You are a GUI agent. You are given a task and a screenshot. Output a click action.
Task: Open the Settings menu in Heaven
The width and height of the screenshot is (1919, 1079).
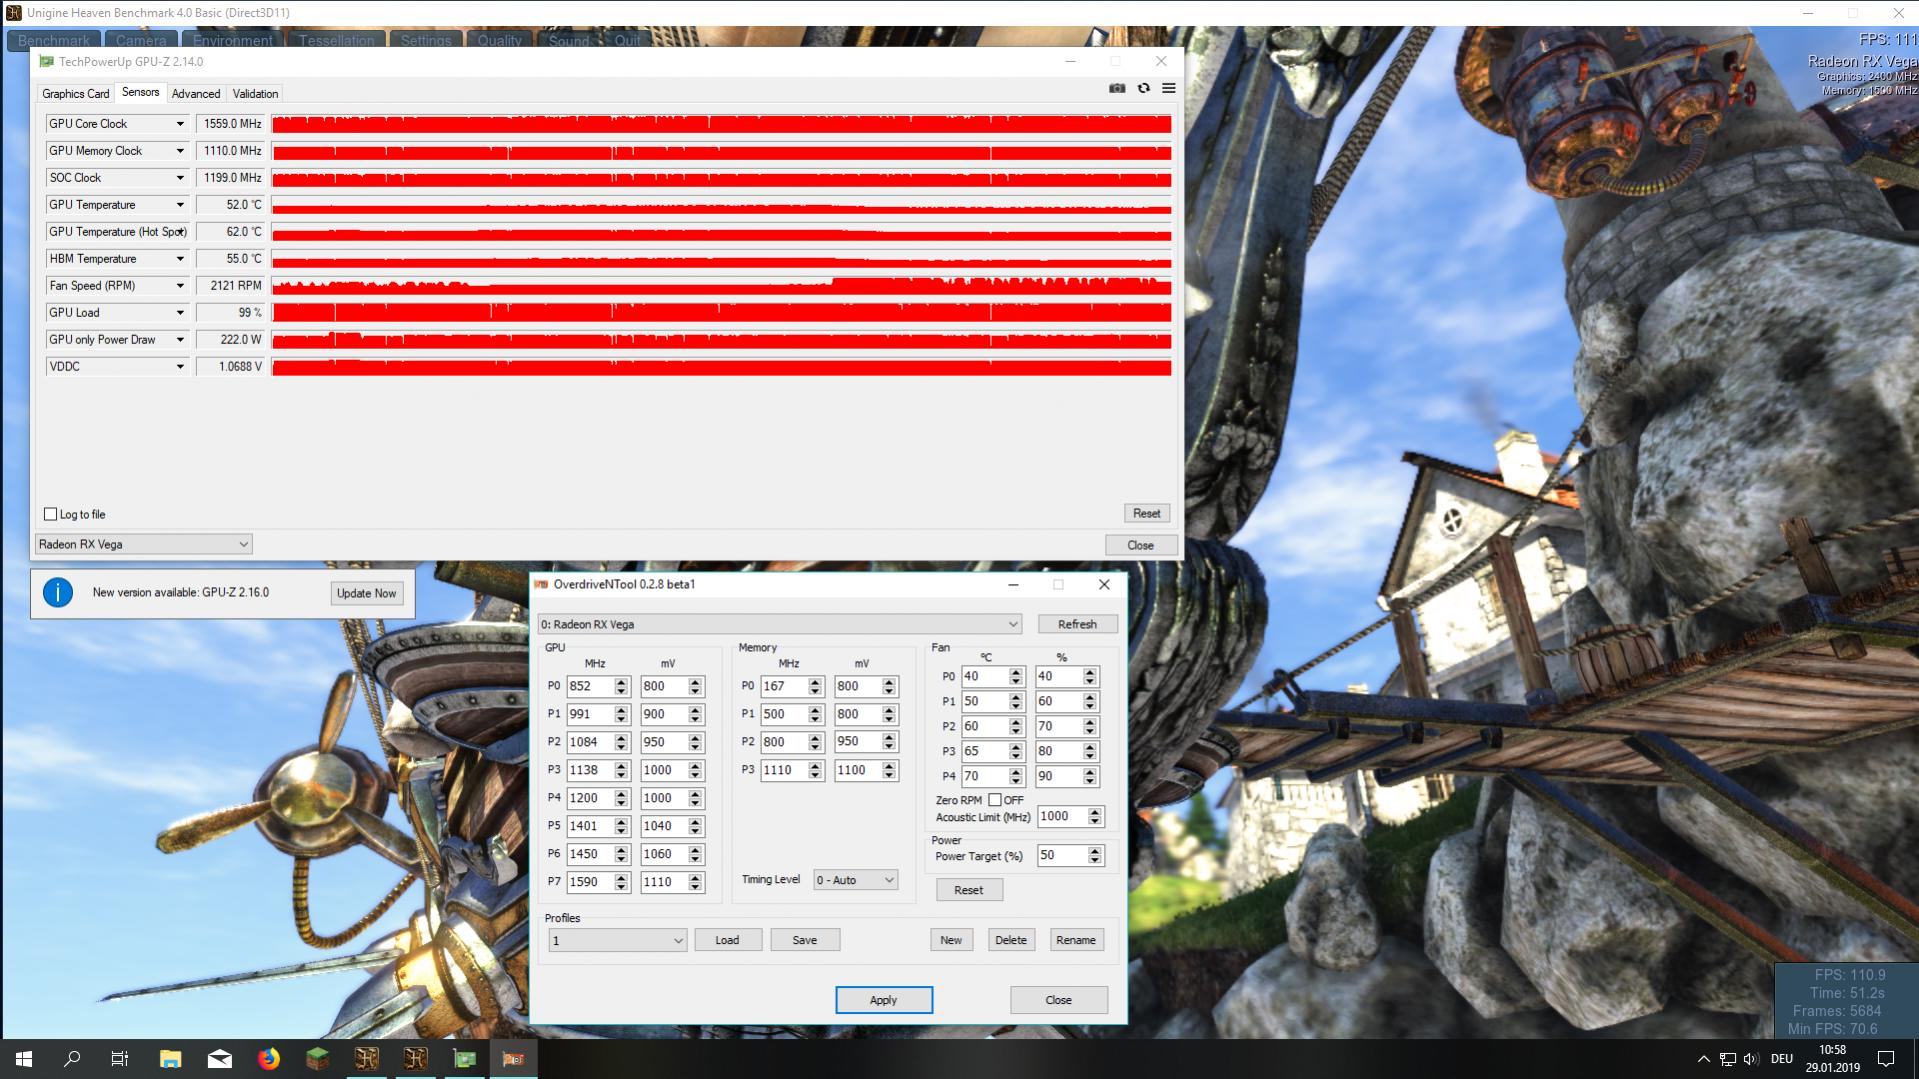coord(426,40)
